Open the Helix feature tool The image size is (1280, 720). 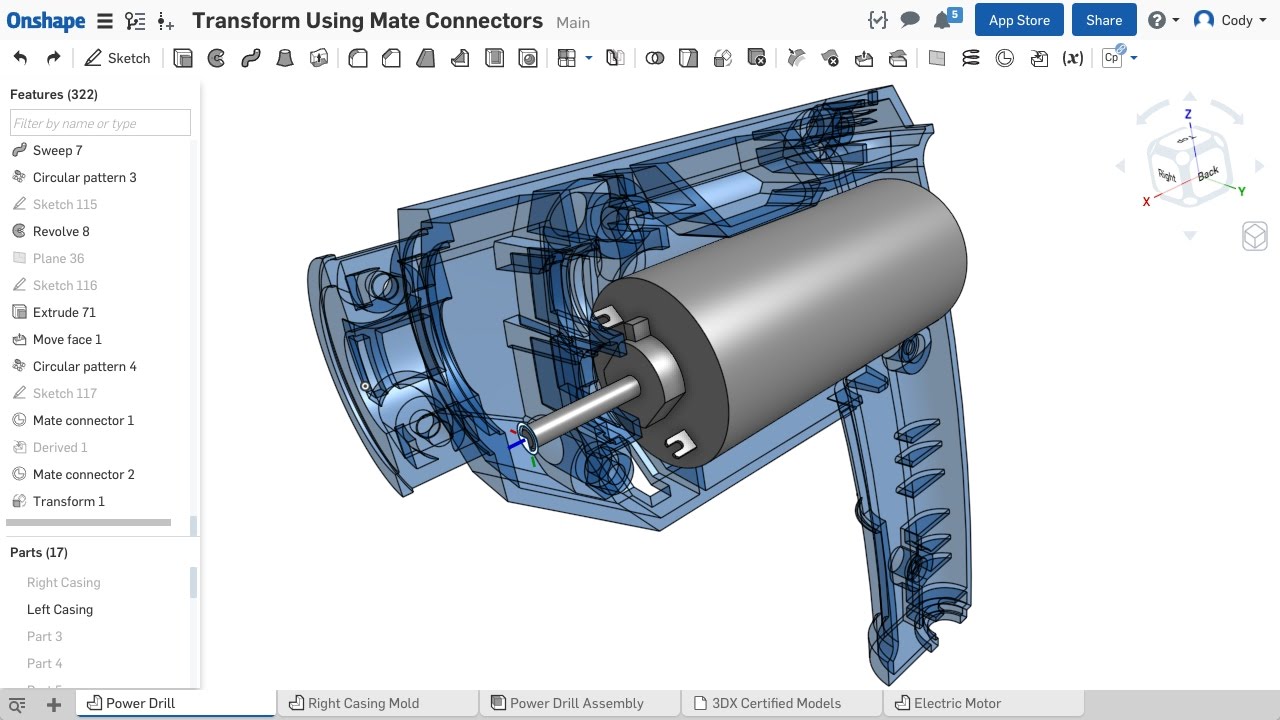pyautogui.click(x=970, y=58)
